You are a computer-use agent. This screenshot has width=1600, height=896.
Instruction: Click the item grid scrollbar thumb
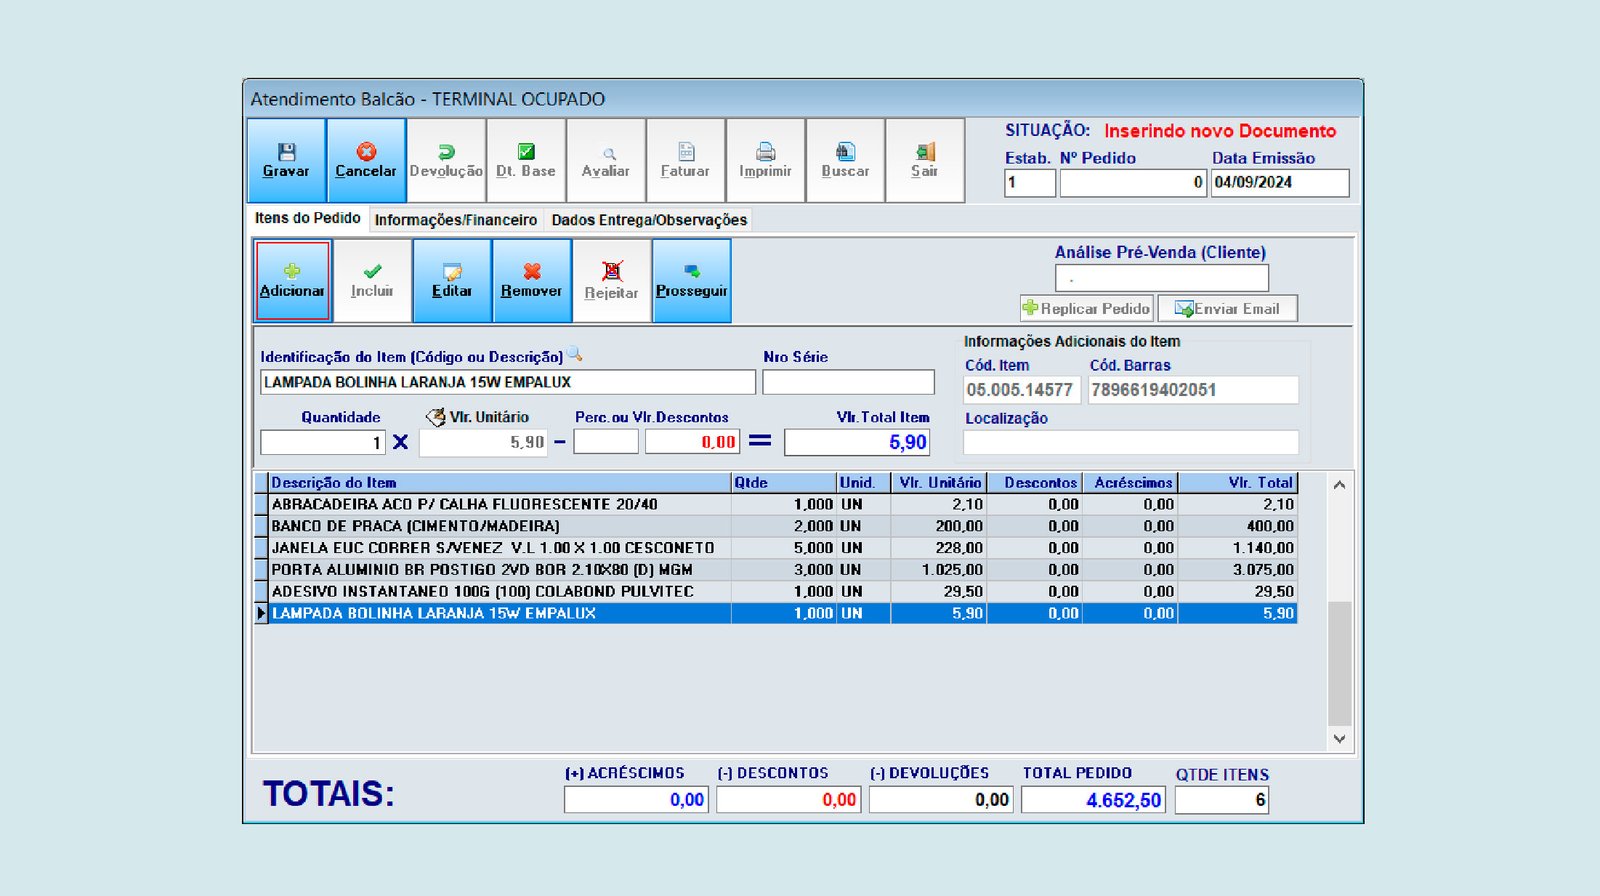click(x=1339, y=663)
